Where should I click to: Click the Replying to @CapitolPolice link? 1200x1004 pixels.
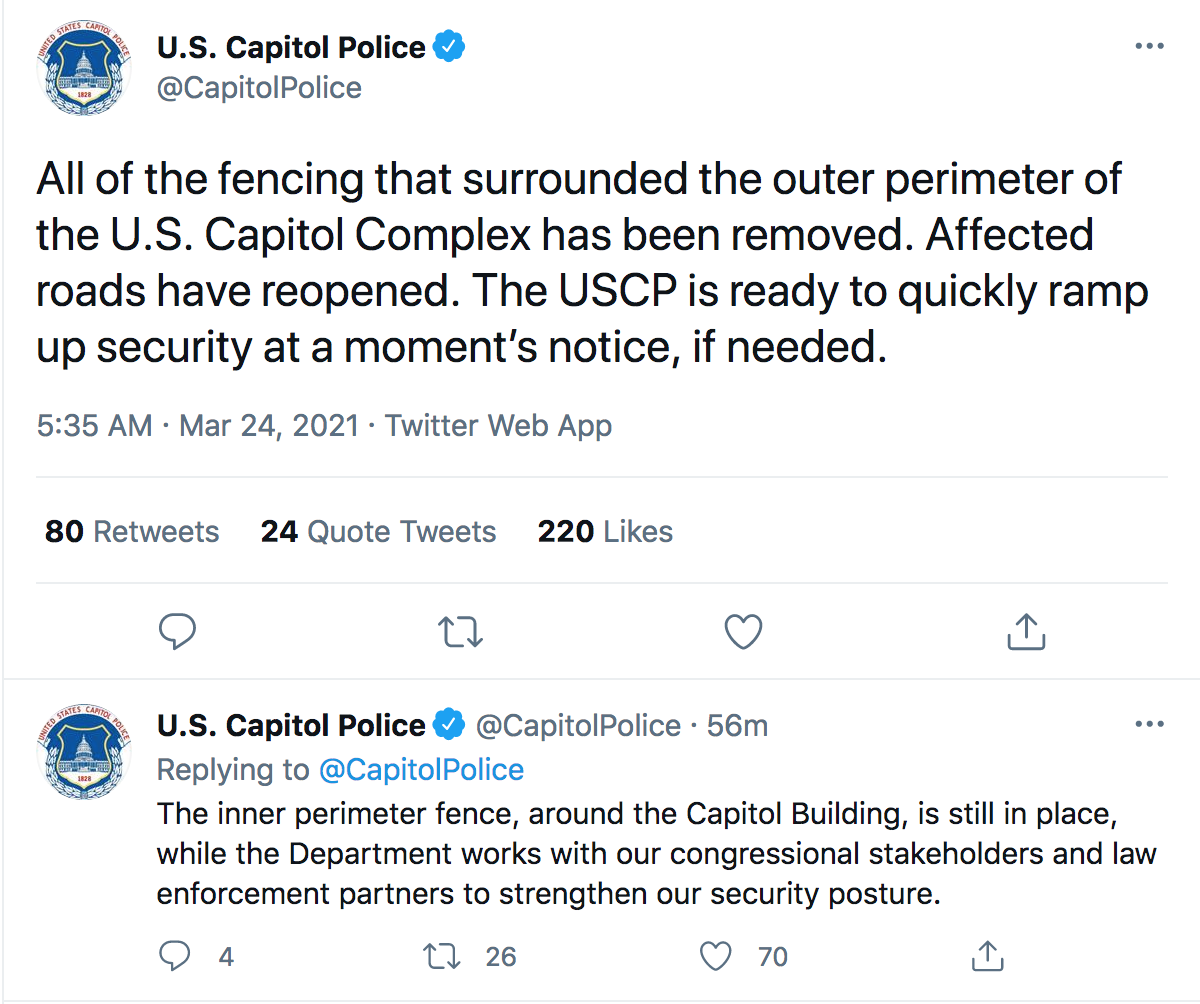click(x=421, y=769)
